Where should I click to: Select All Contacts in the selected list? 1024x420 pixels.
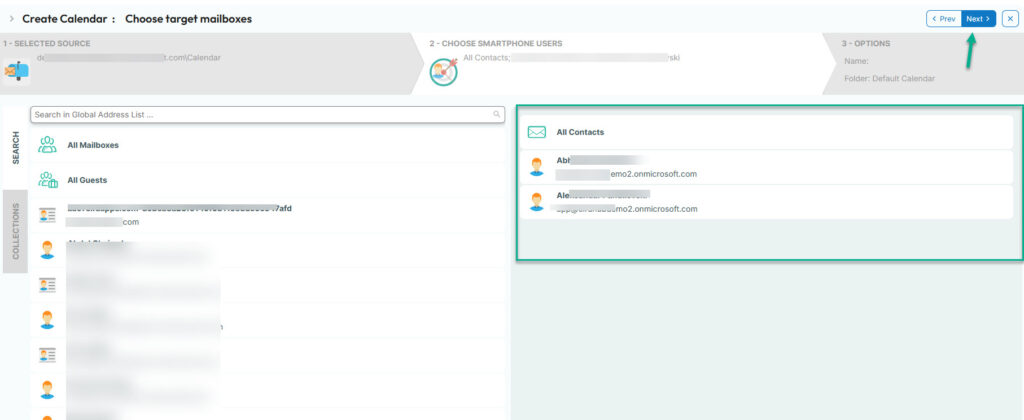click(766, 132)
